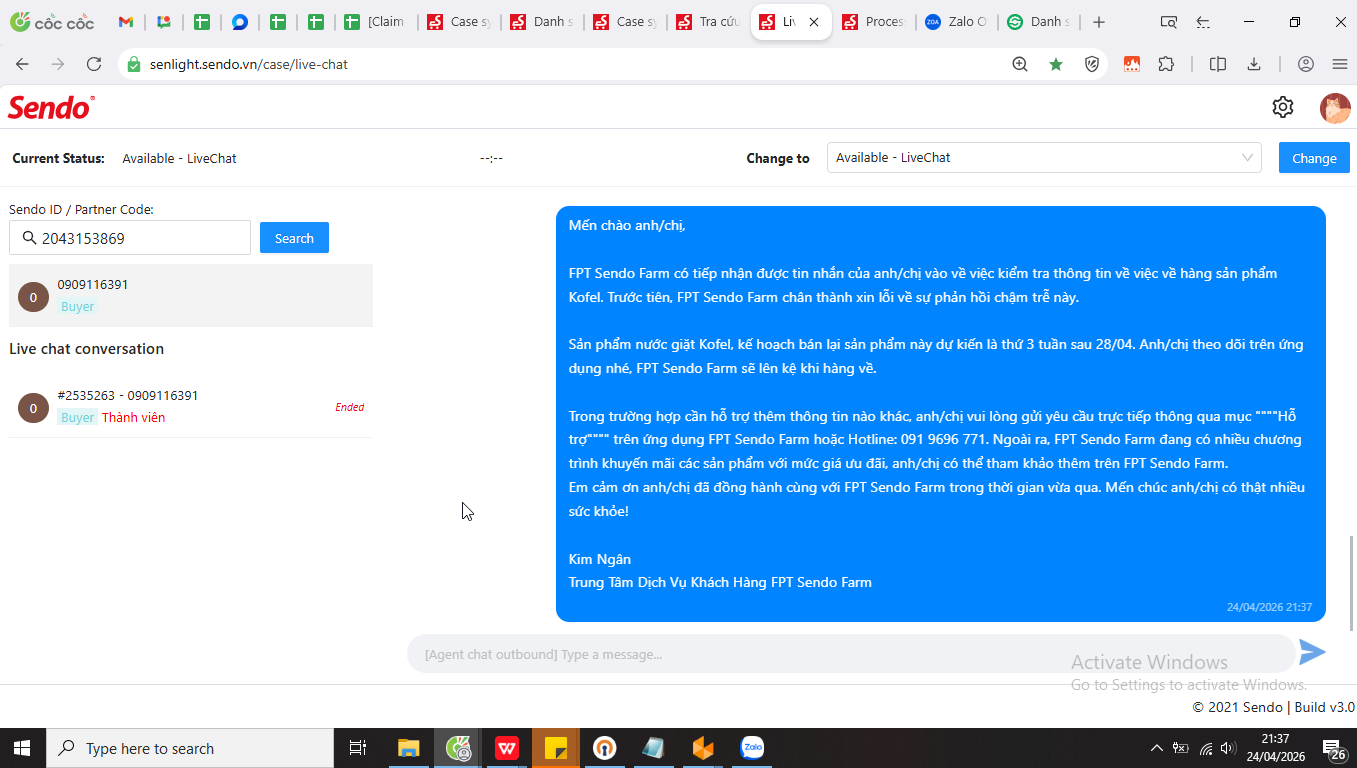Click the 'Thành viên' tag
Image resolution: width=1357 pixels, height=768 pixels.
133,418
